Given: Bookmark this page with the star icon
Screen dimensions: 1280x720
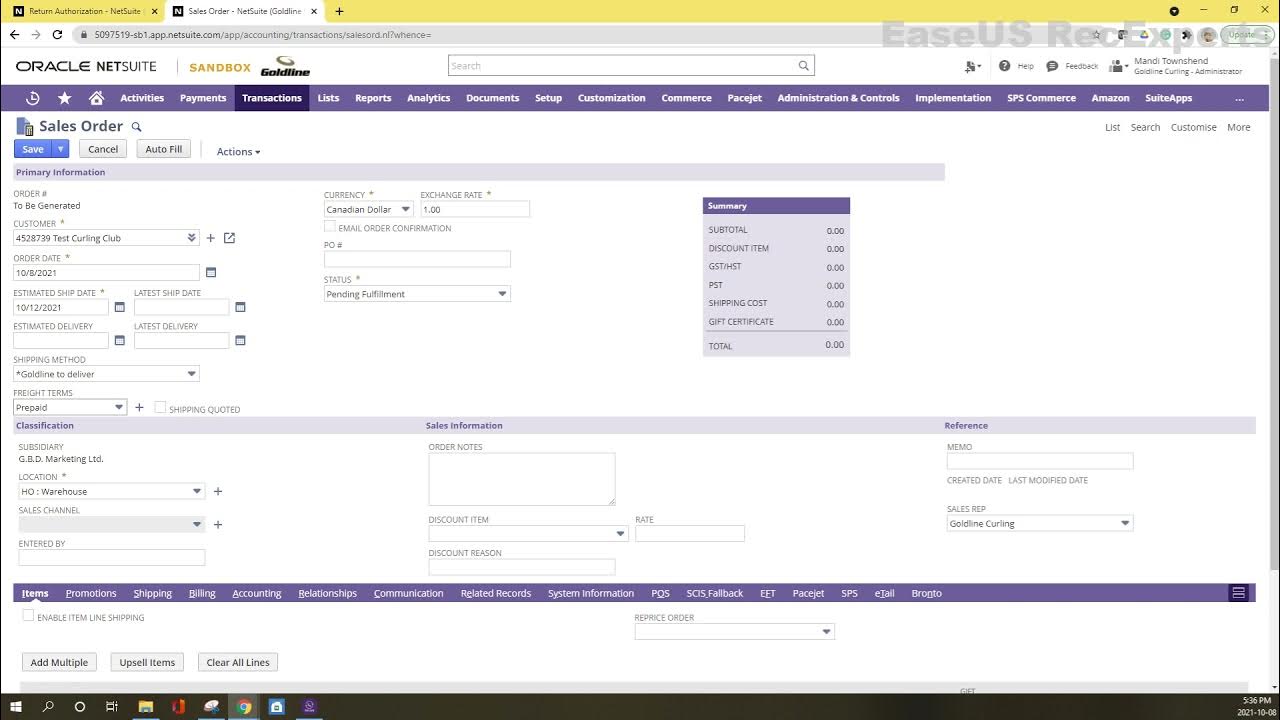Looking at the screenshot, I should click(1097, 34).
